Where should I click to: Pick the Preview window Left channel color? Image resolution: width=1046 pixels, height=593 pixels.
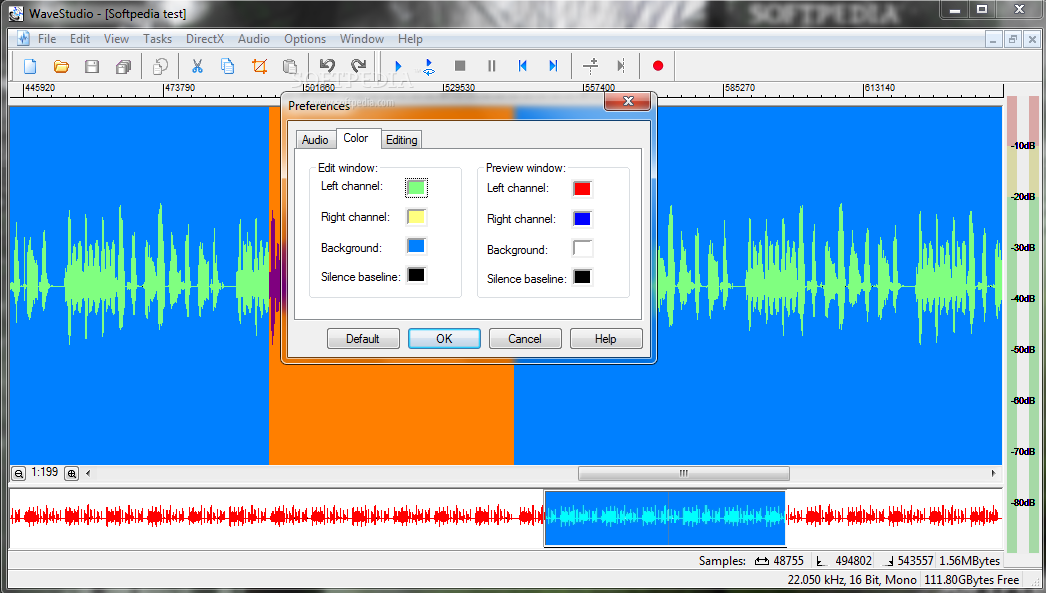(582, 189)
